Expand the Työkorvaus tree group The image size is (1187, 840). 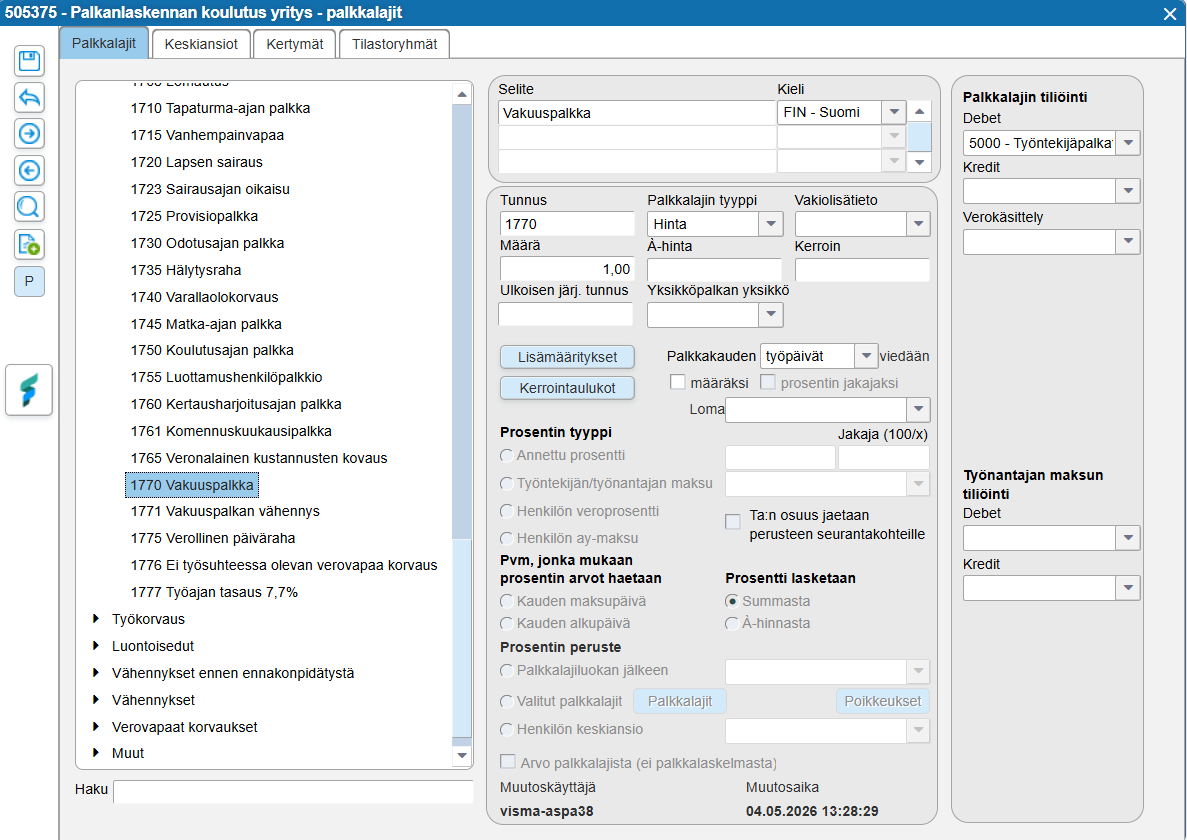[96, 618]
